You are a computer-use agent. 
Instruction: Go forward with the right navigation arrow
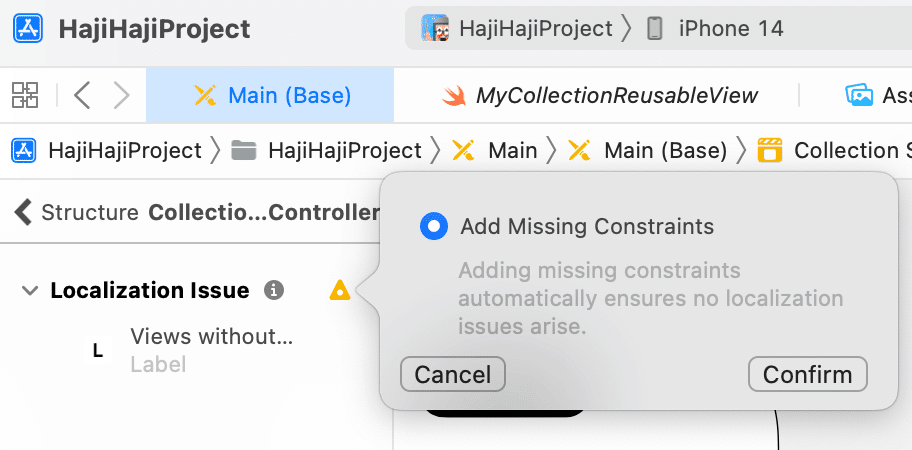point(121,95)
